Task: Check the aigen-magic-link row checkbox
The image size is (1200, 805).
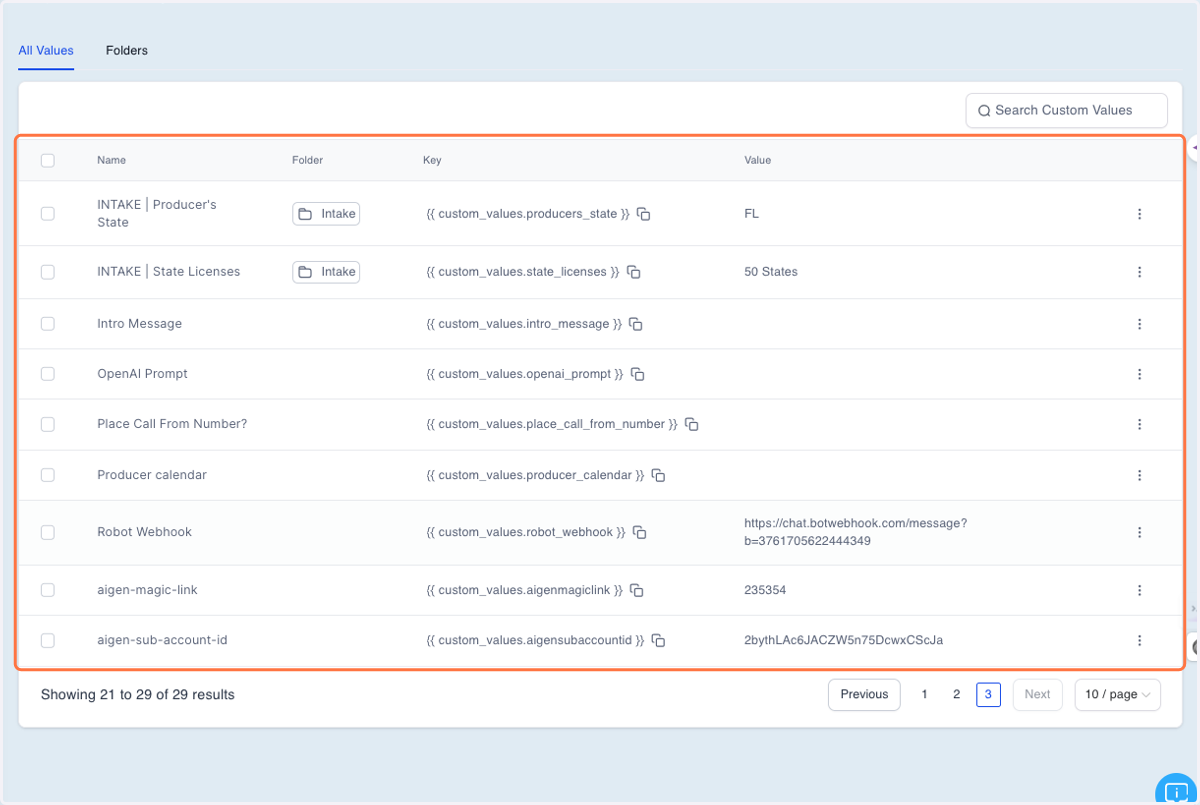Action: pos(48,590)
